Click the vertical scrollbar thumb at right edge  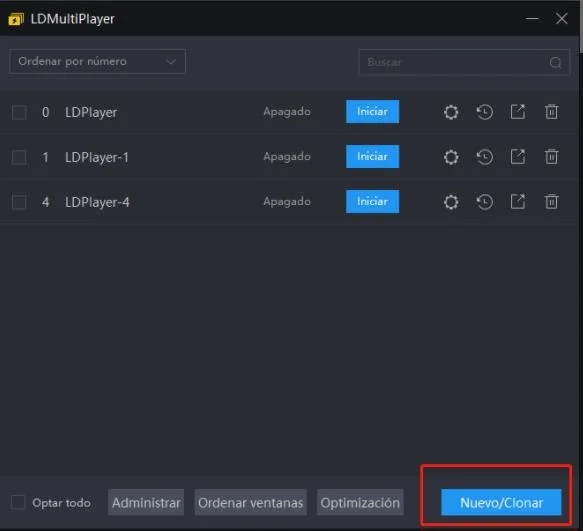(x=581, y=26)
